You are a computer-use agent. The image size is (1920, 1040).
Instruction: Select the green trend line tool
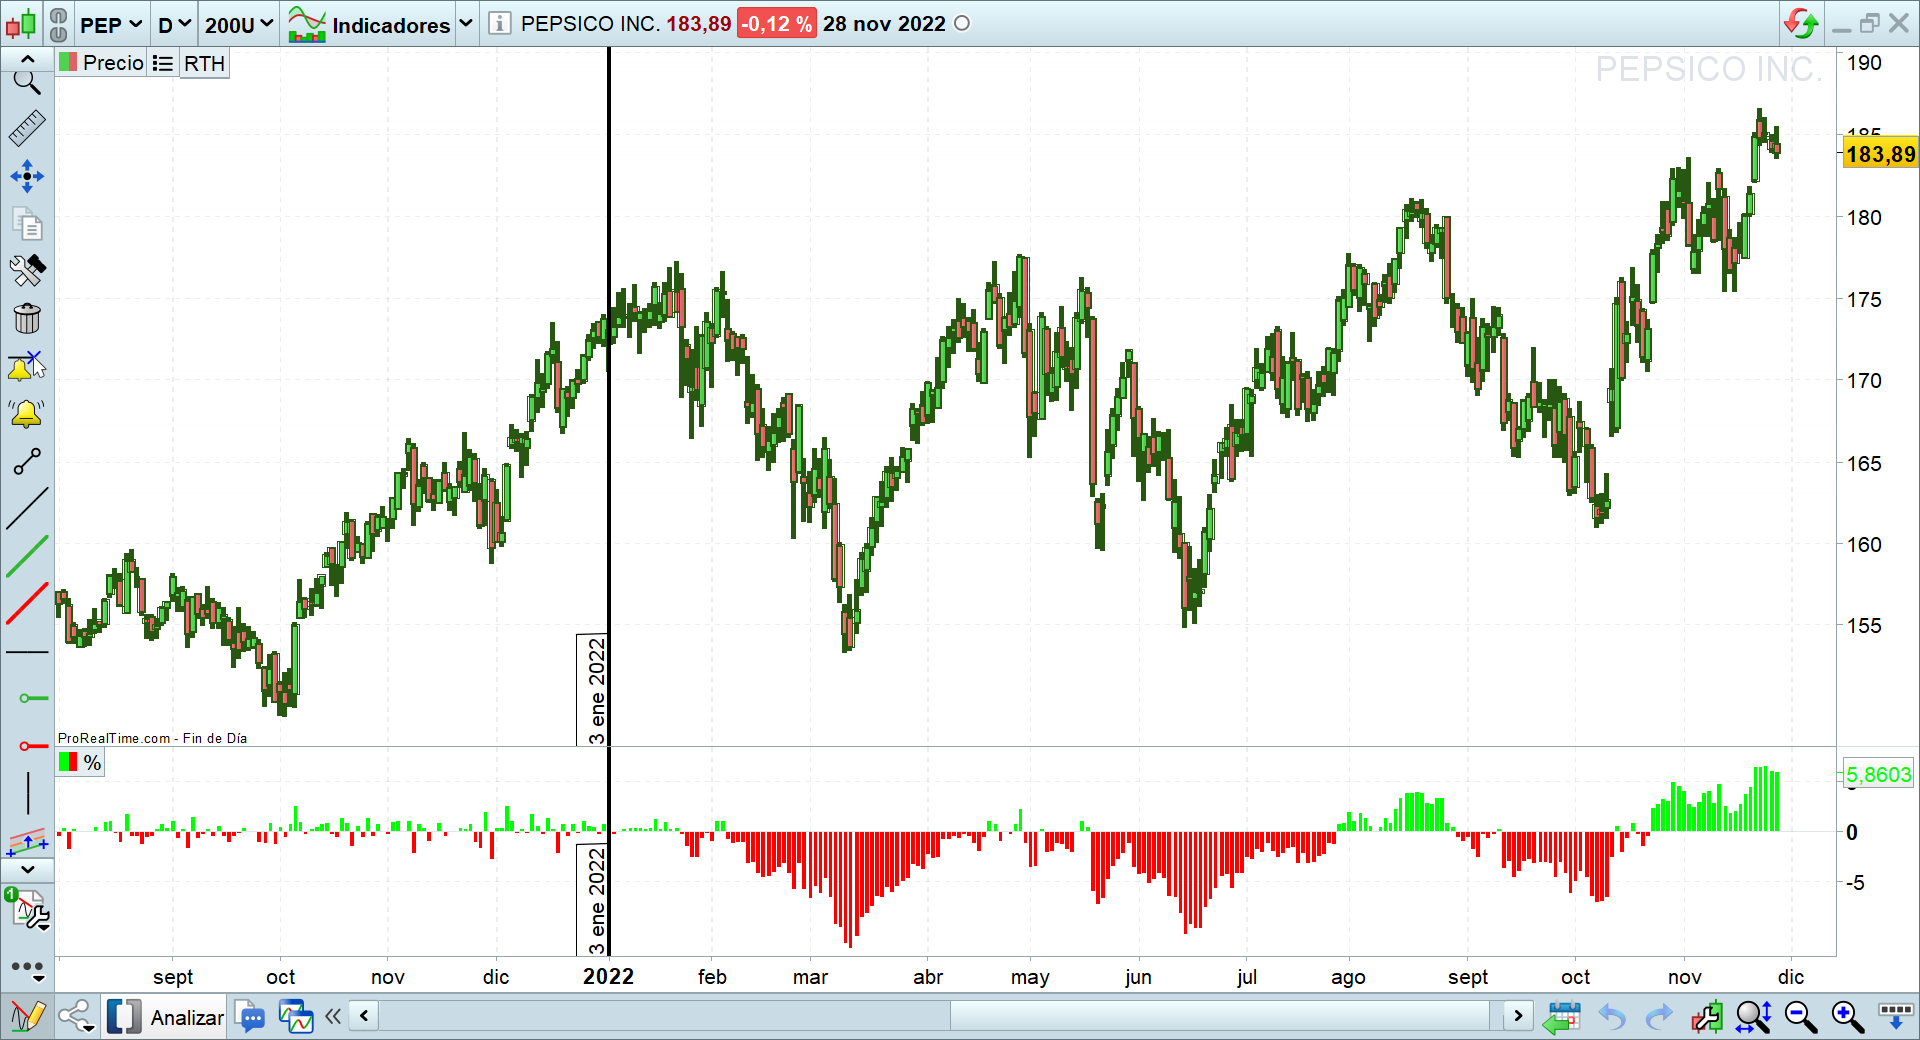tap(27, 556)
